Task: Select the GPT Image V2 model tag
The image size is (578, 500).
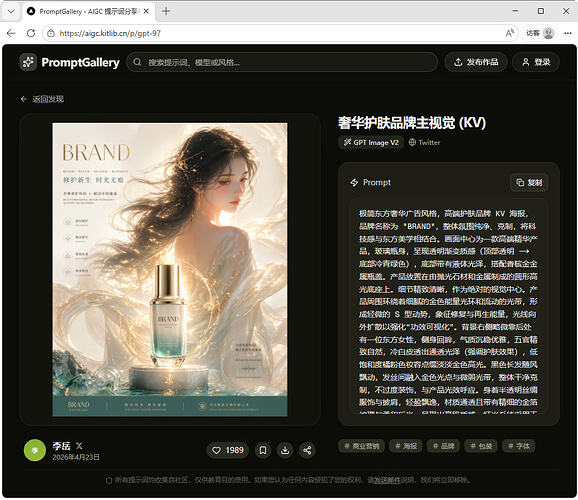Action: (x=371, y=142)
